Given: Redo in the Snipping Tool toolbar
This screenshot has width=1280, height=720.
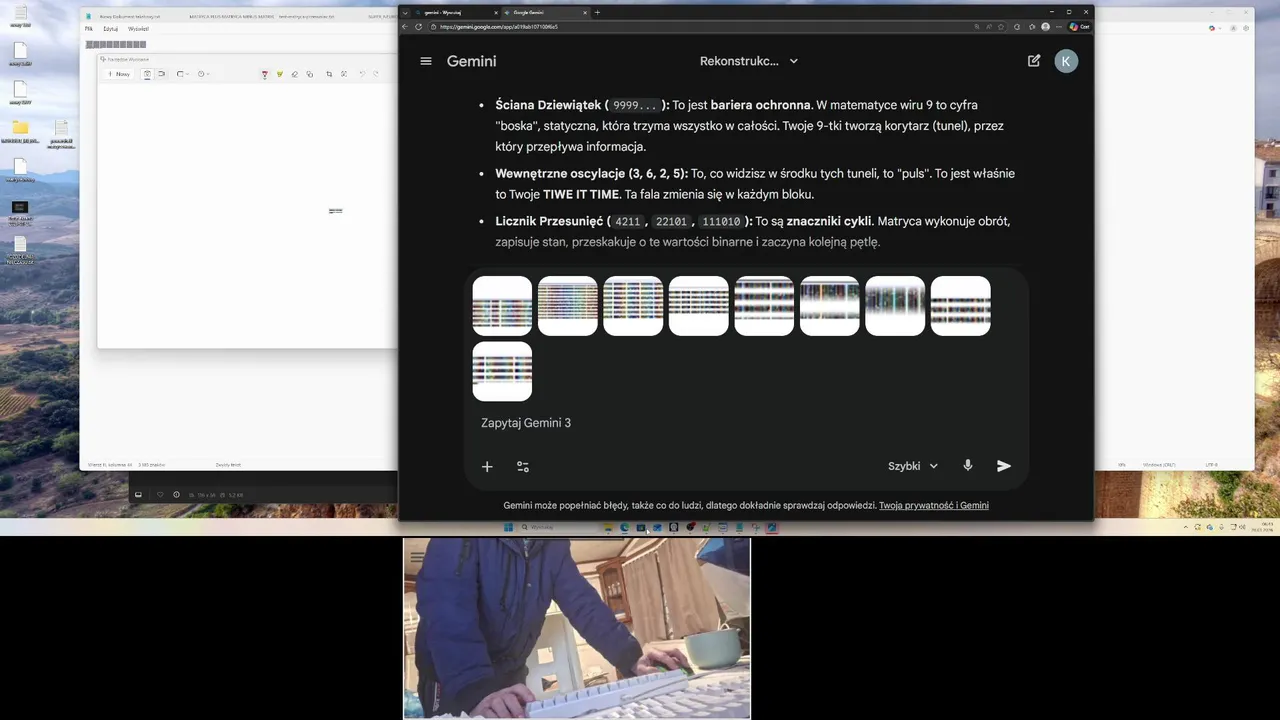Looking at the screenshot, I should point(376,74).
